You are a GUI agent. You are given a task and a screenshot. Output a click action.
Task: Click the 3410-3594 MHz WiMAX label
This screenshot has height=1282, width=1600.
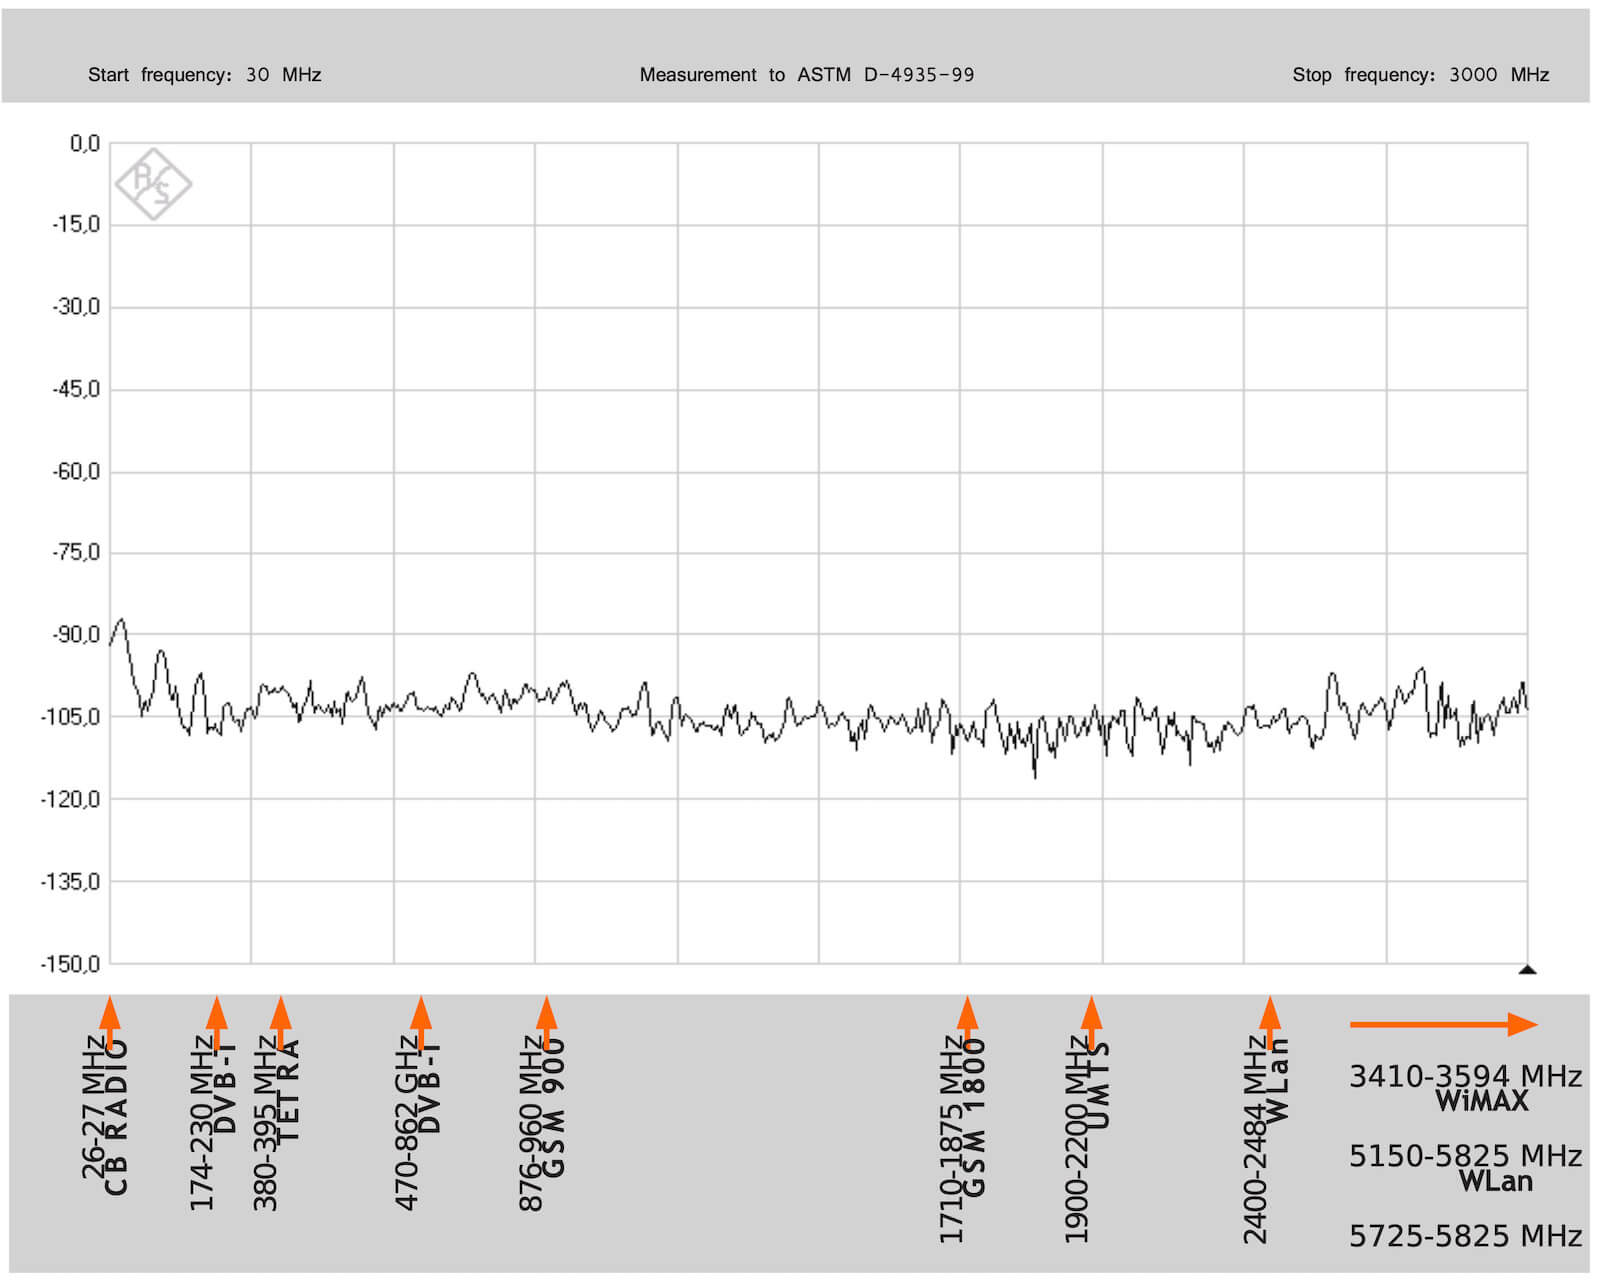click(x=1465, y=1088)
